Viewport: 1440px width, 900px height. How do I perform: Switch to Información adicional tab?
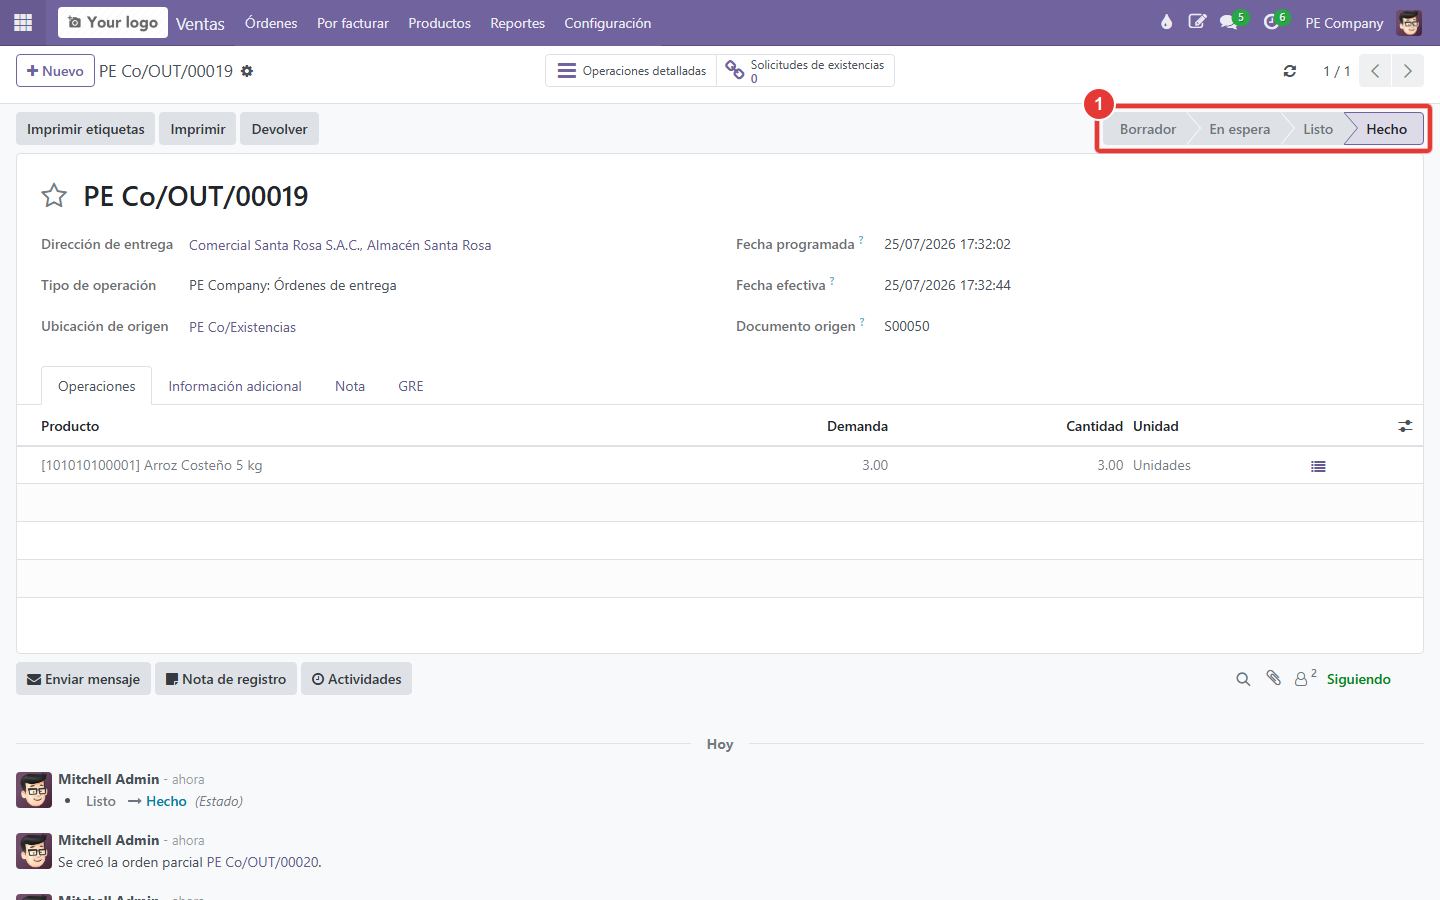pos(235,386)
